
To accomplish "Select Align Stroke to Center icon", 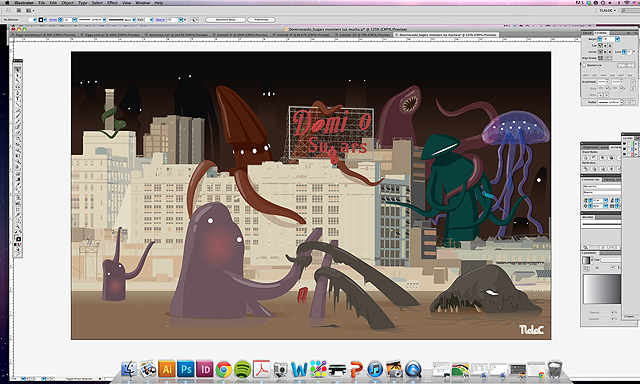I will [600, 58].
